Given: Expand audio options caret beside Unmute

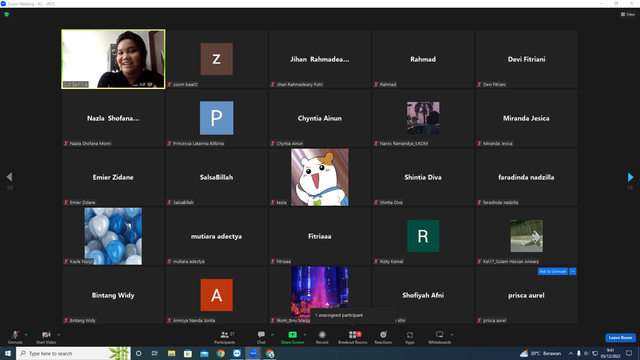Looking at the screenshot, I should click(x=26, y=335).
